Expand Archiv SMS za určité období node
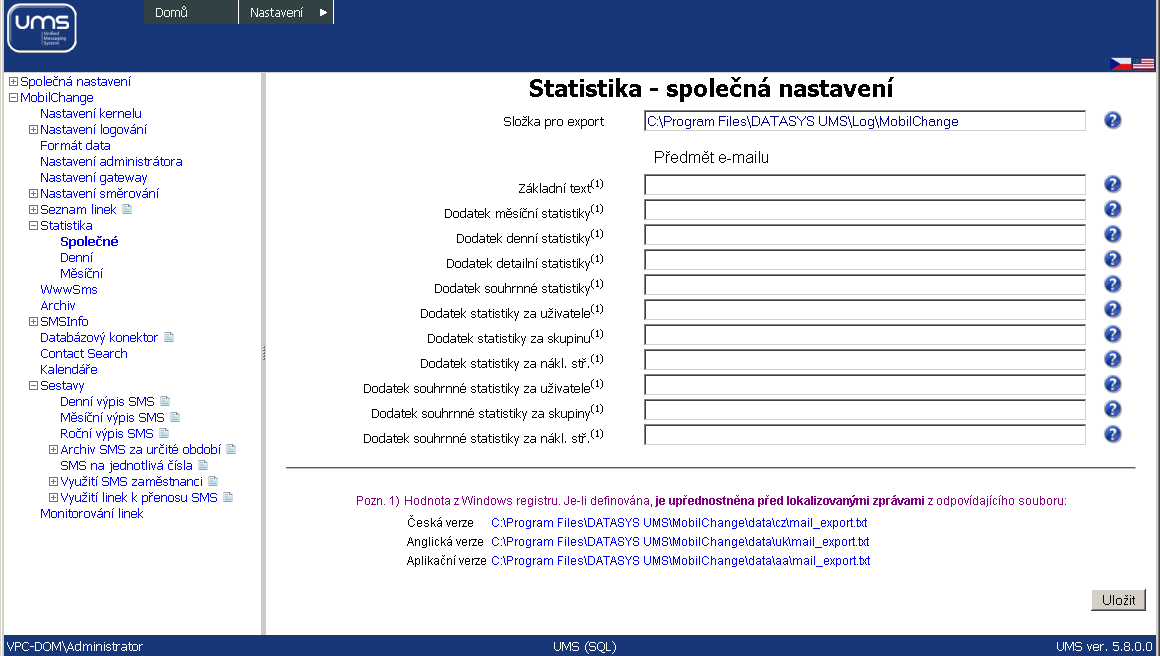Screen dimensions: 1160x656 (53, 450)
